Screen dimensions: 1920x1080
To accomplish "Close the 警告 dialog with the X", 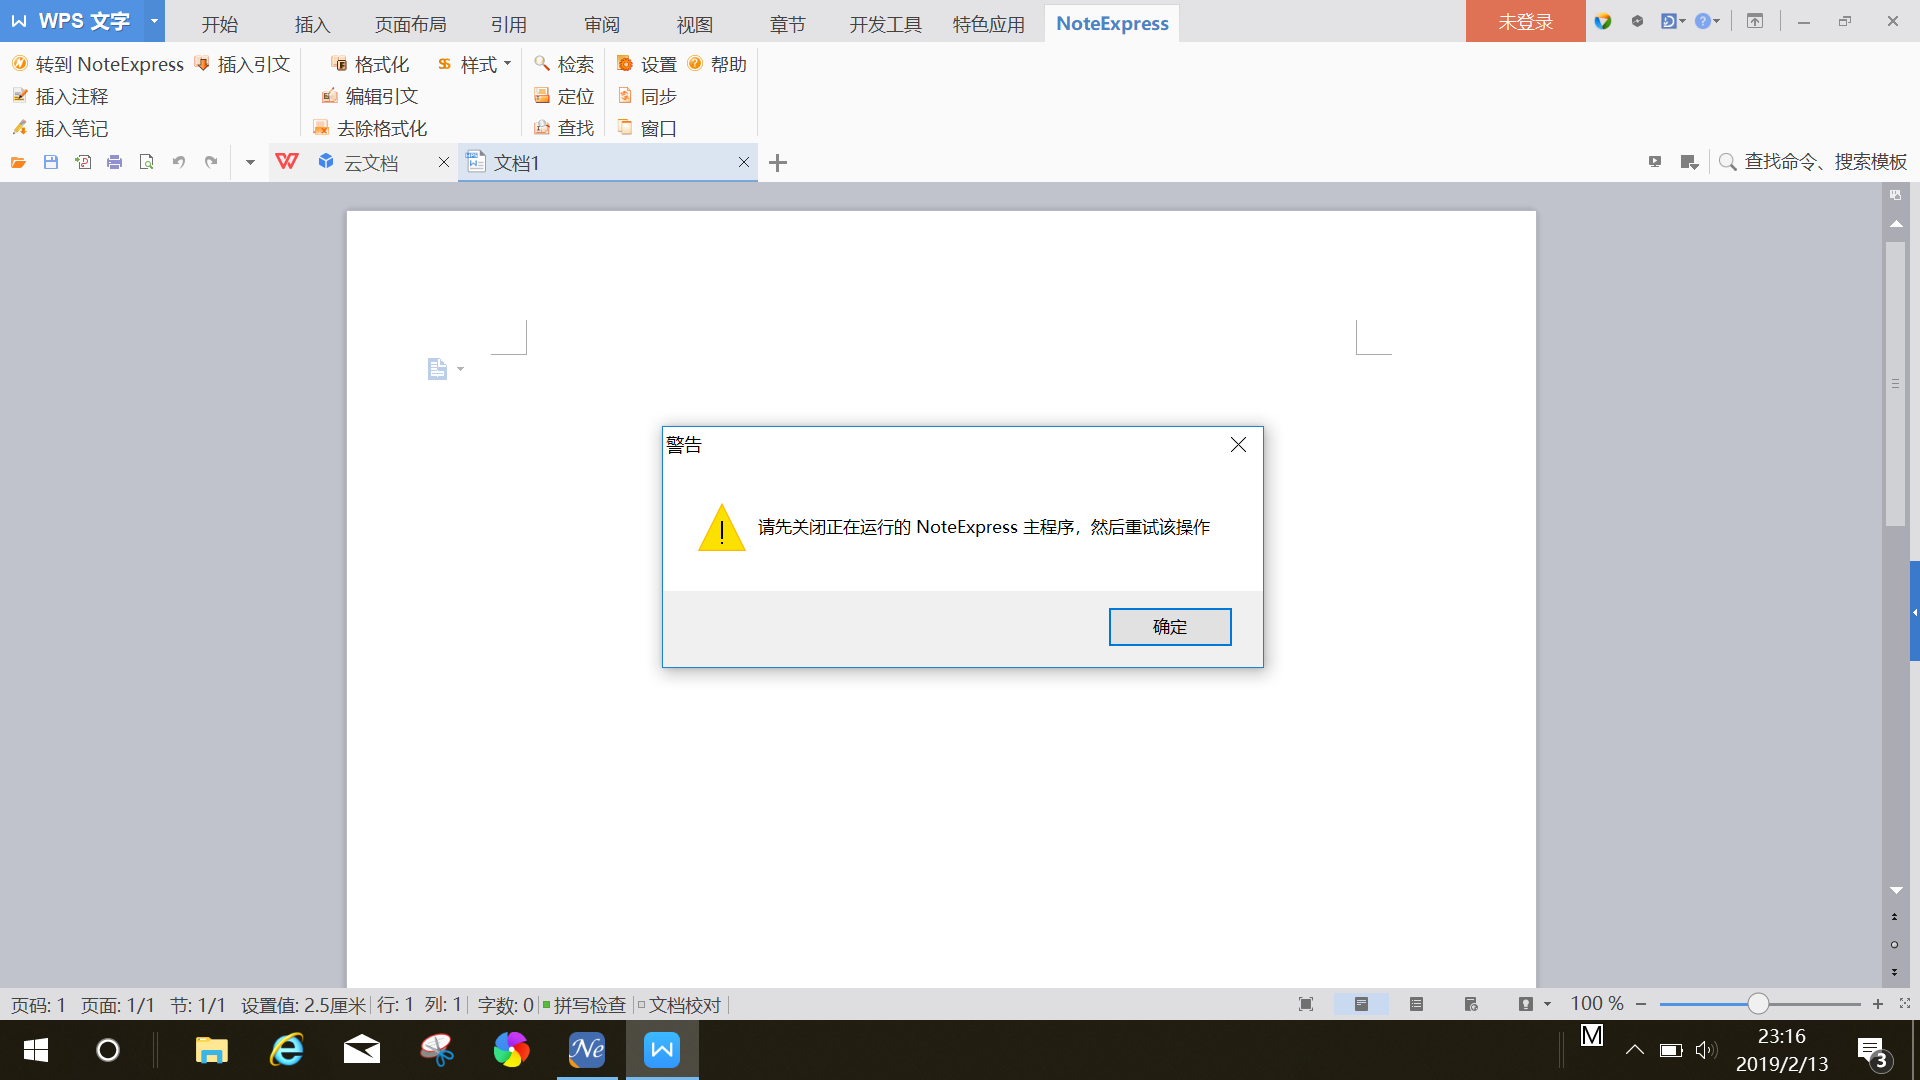I will point(1238,445).
